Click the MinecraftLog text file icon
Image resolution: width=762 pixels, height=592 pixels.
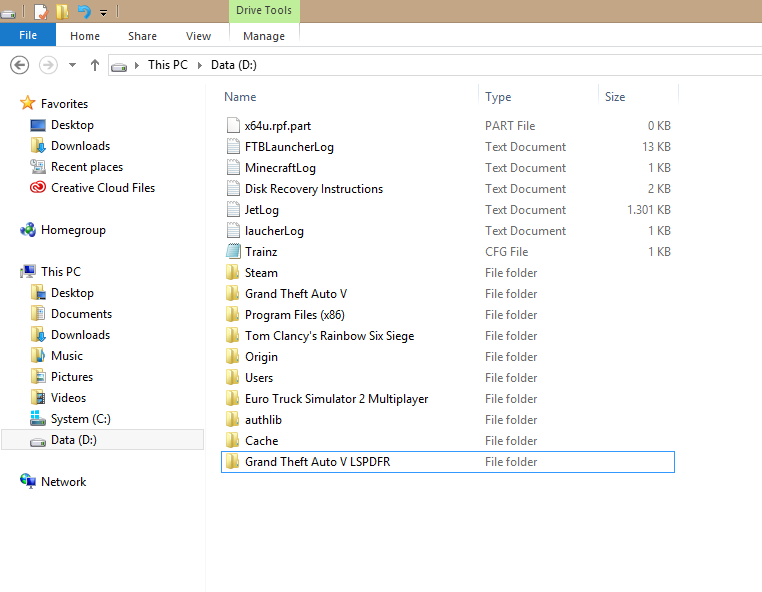(x=233, y=167)
